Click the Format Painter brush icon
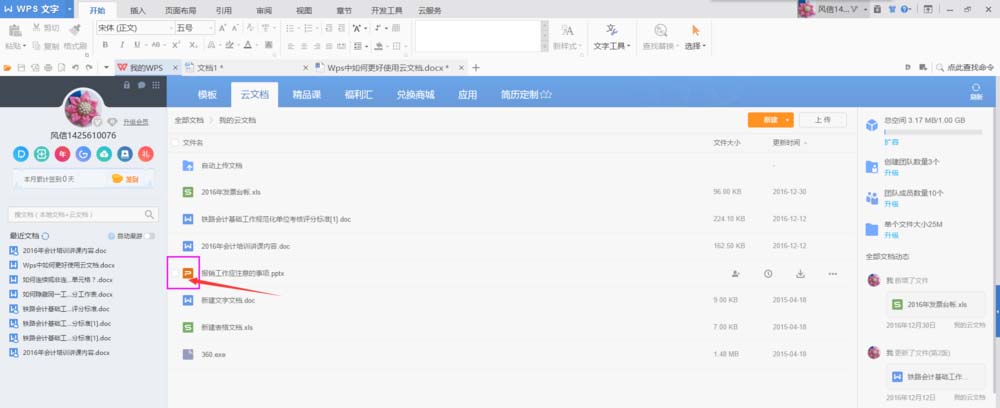The image size is (1000, 408). click(x=75, y=29)
